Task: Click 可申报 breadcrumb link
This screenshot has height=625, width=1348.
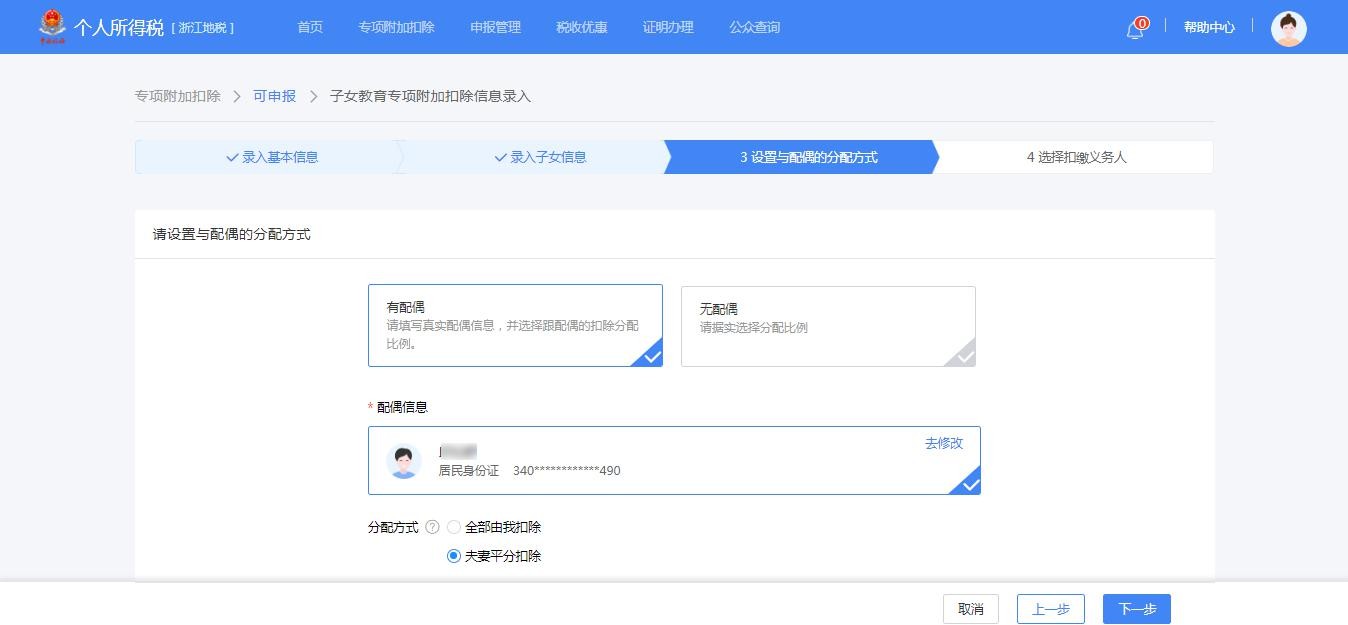Action: [274, 96]
